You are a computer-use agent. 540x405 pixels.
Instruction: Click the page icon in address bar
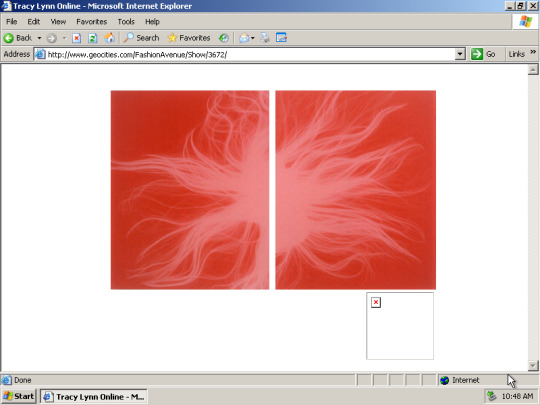[40, 54]
